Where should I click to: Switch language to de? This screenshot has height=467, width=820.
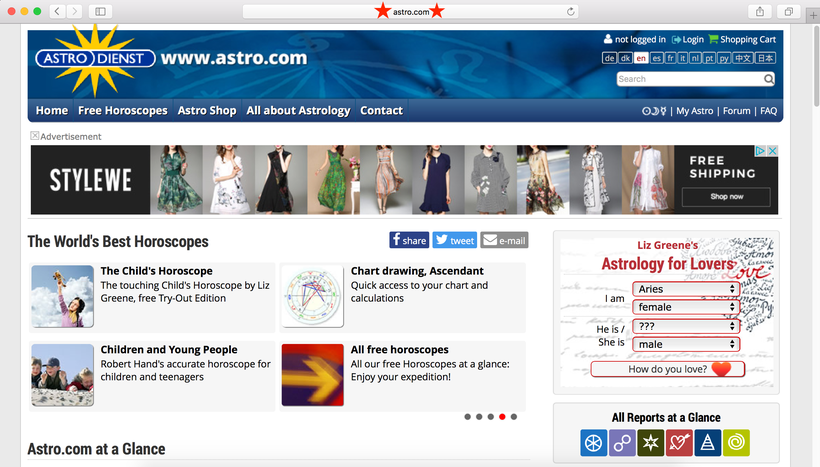point(609,58)
